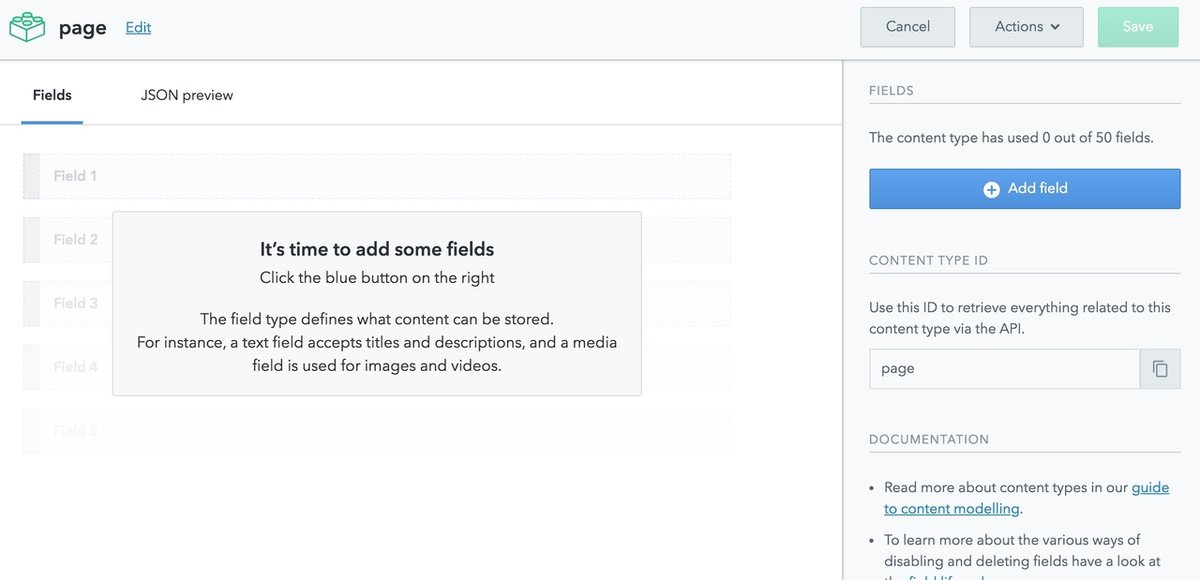This screenshot has width=1200, height=580.
Task: Click the content type ID text box
Action: tap(1004, 369)
